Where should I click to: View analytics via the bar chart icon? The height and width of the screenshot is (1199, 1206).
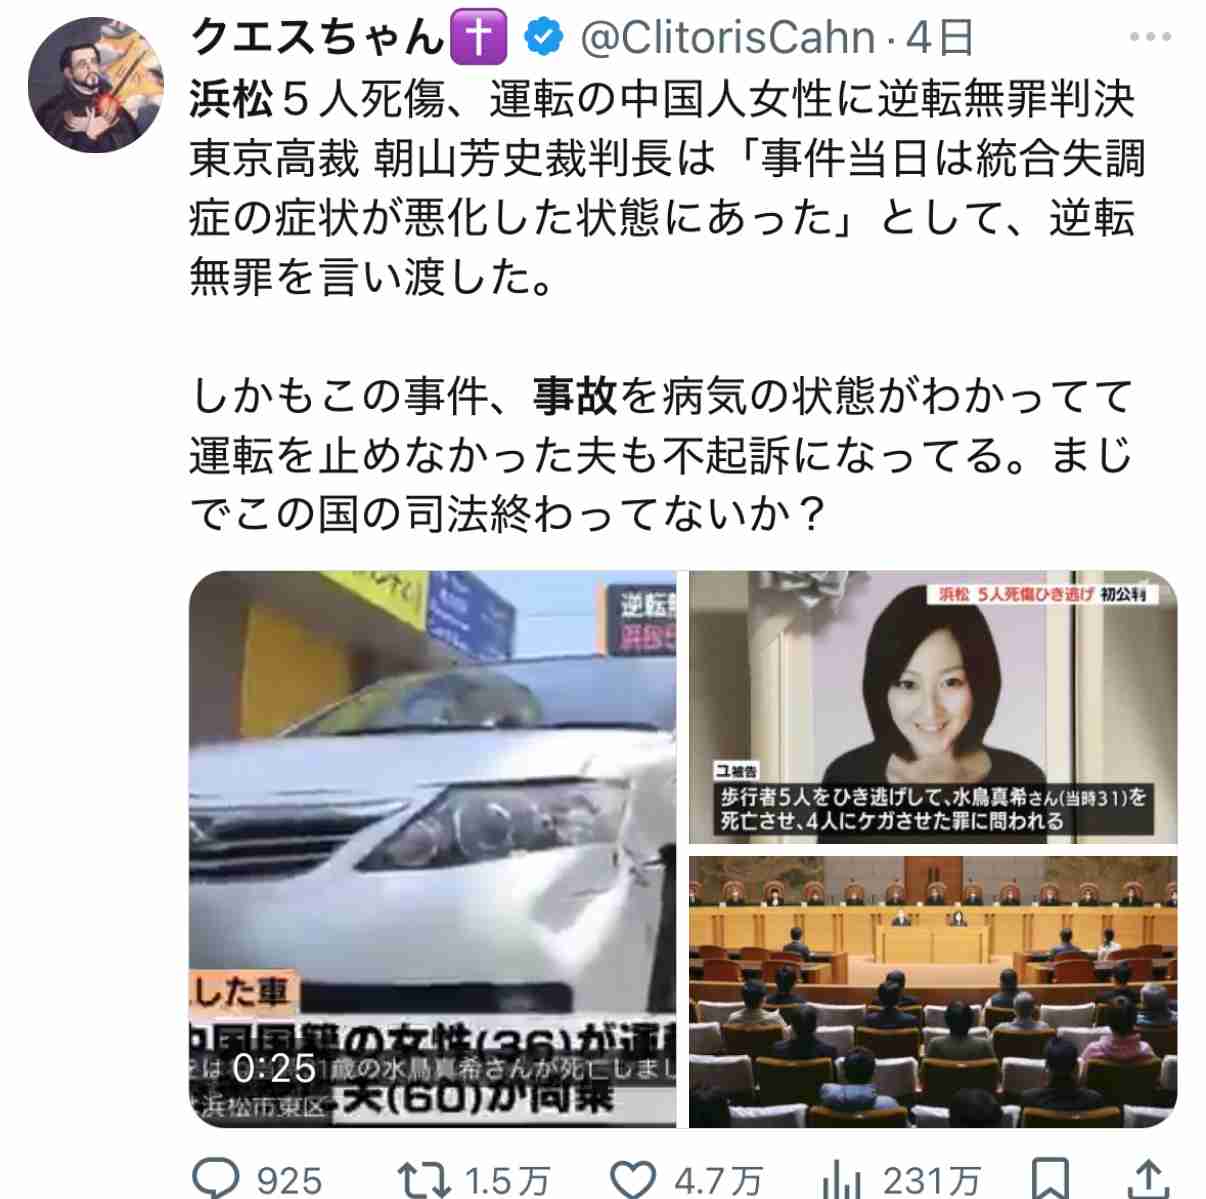coord(841,1179)
